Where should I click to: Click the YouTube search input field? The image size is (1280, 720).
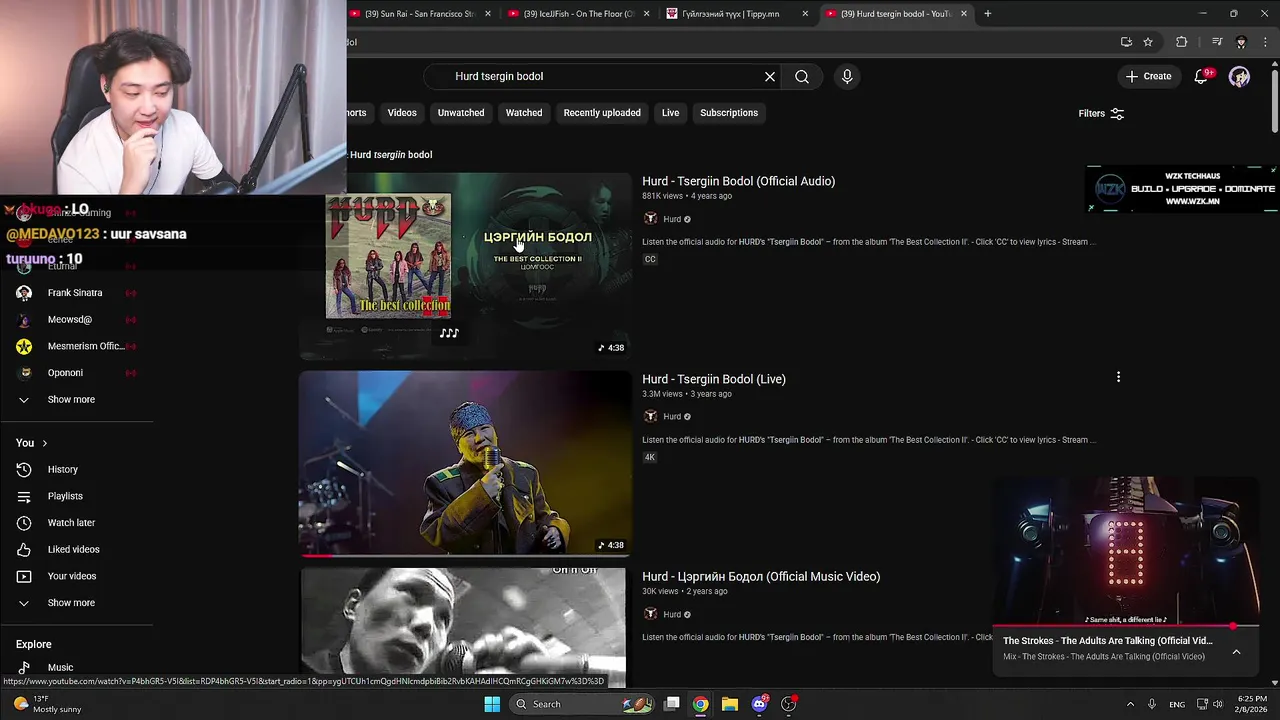click(600, 77)
